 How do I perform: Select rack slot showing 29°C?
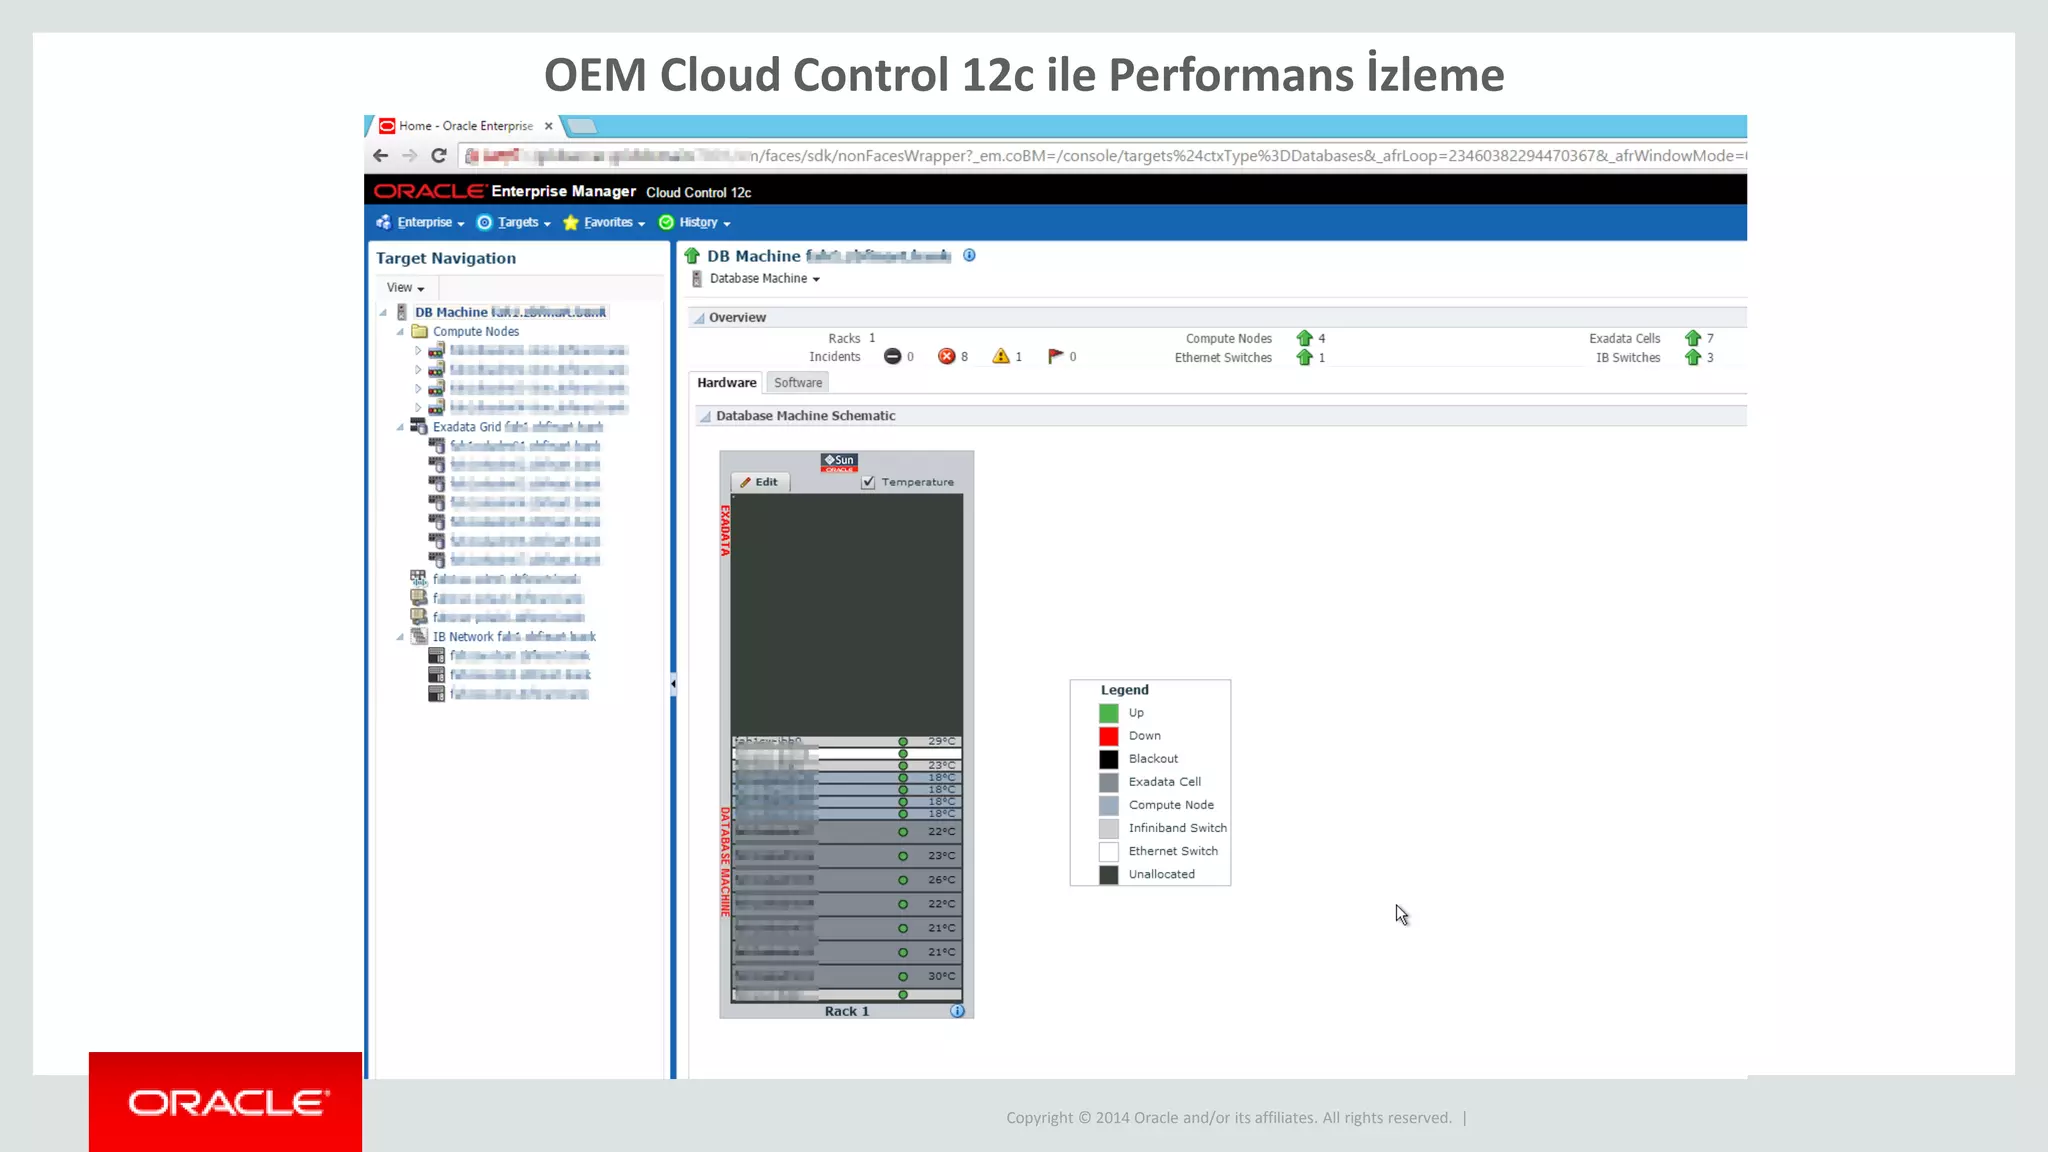(846, 742)
